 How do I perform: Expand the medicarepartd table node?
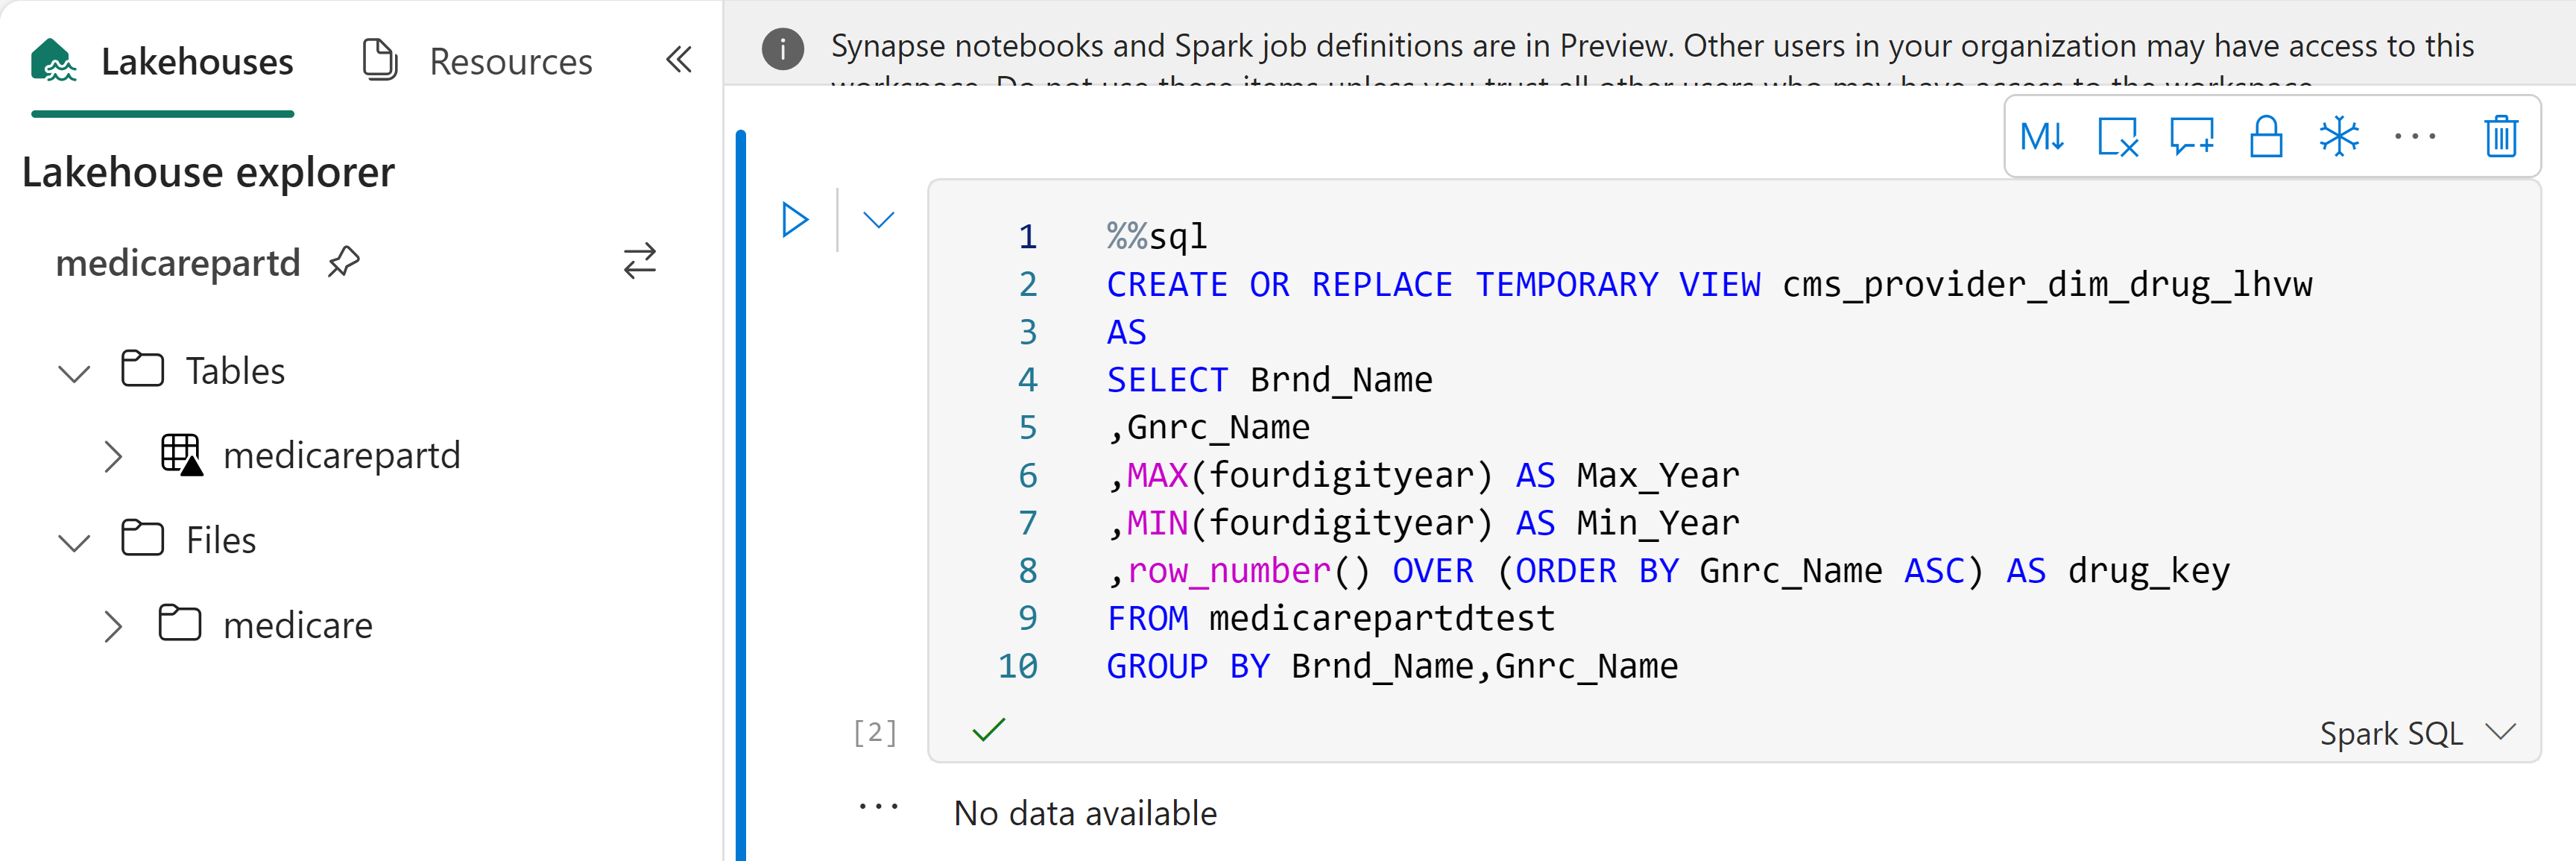(x=112, y=457)
